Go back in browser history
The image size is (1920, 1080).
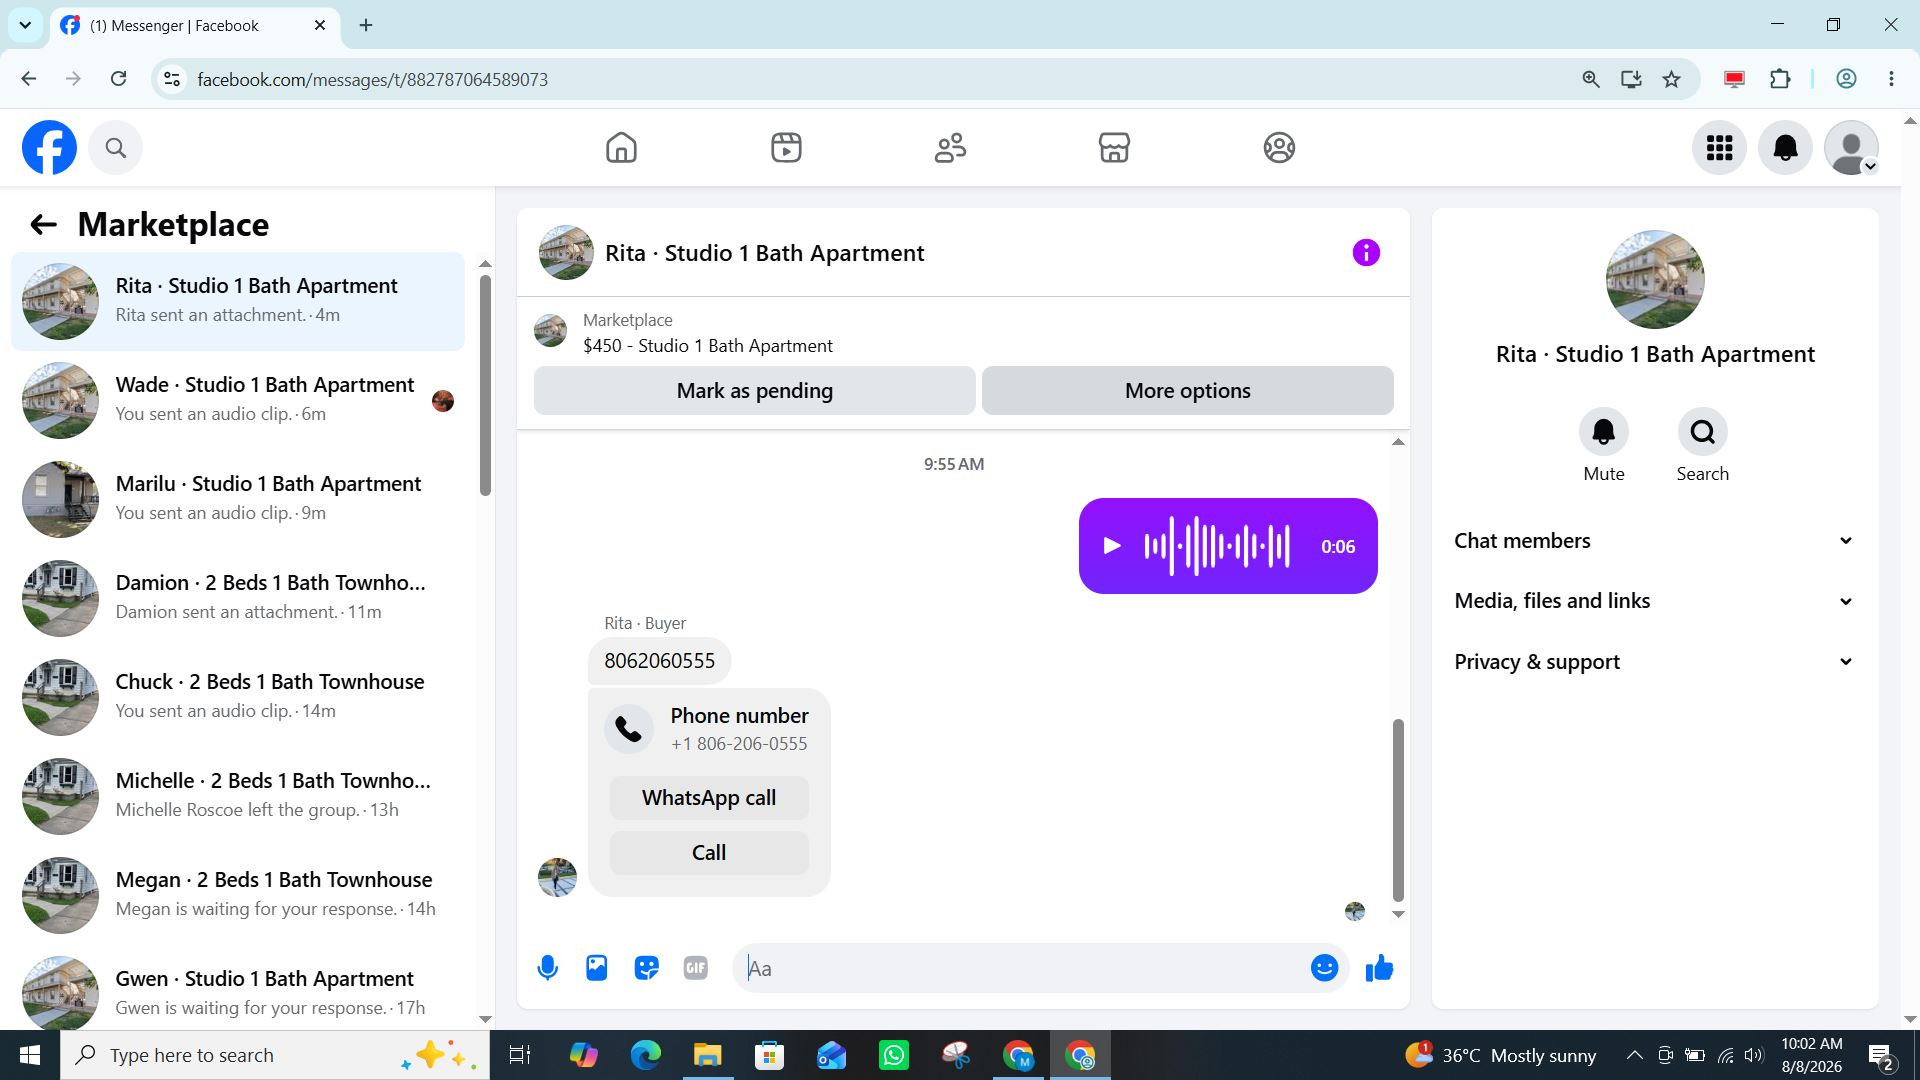[x=29, y=79]
